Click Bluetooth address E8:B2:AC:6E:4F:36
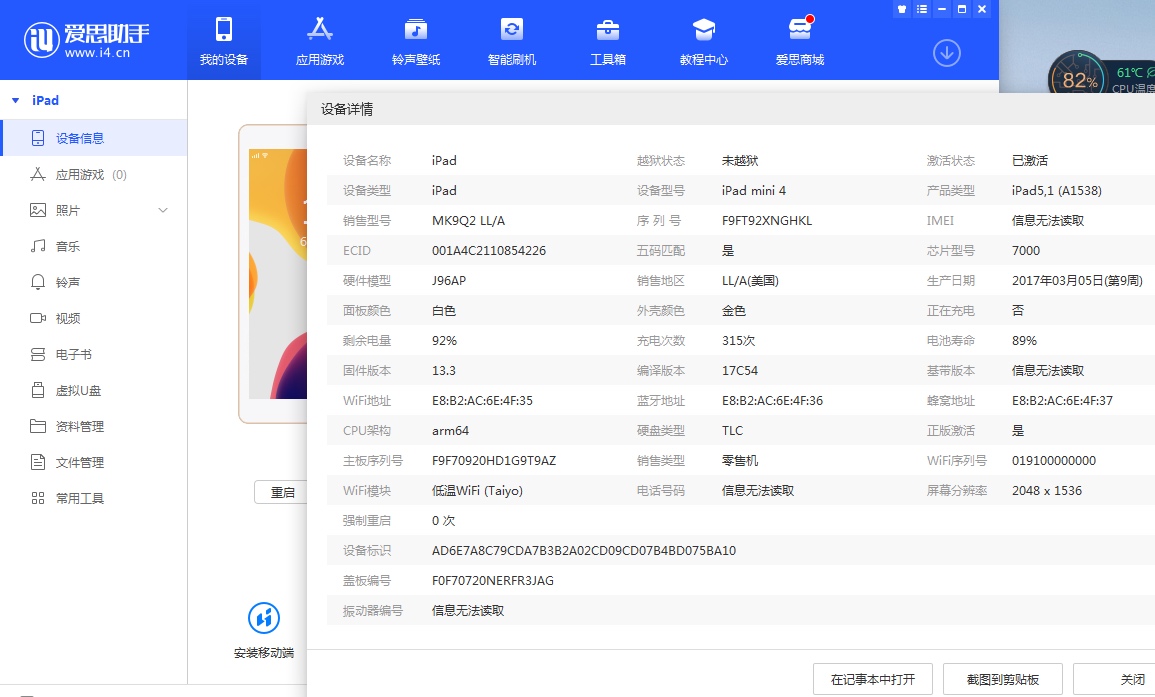 [773, 401]
